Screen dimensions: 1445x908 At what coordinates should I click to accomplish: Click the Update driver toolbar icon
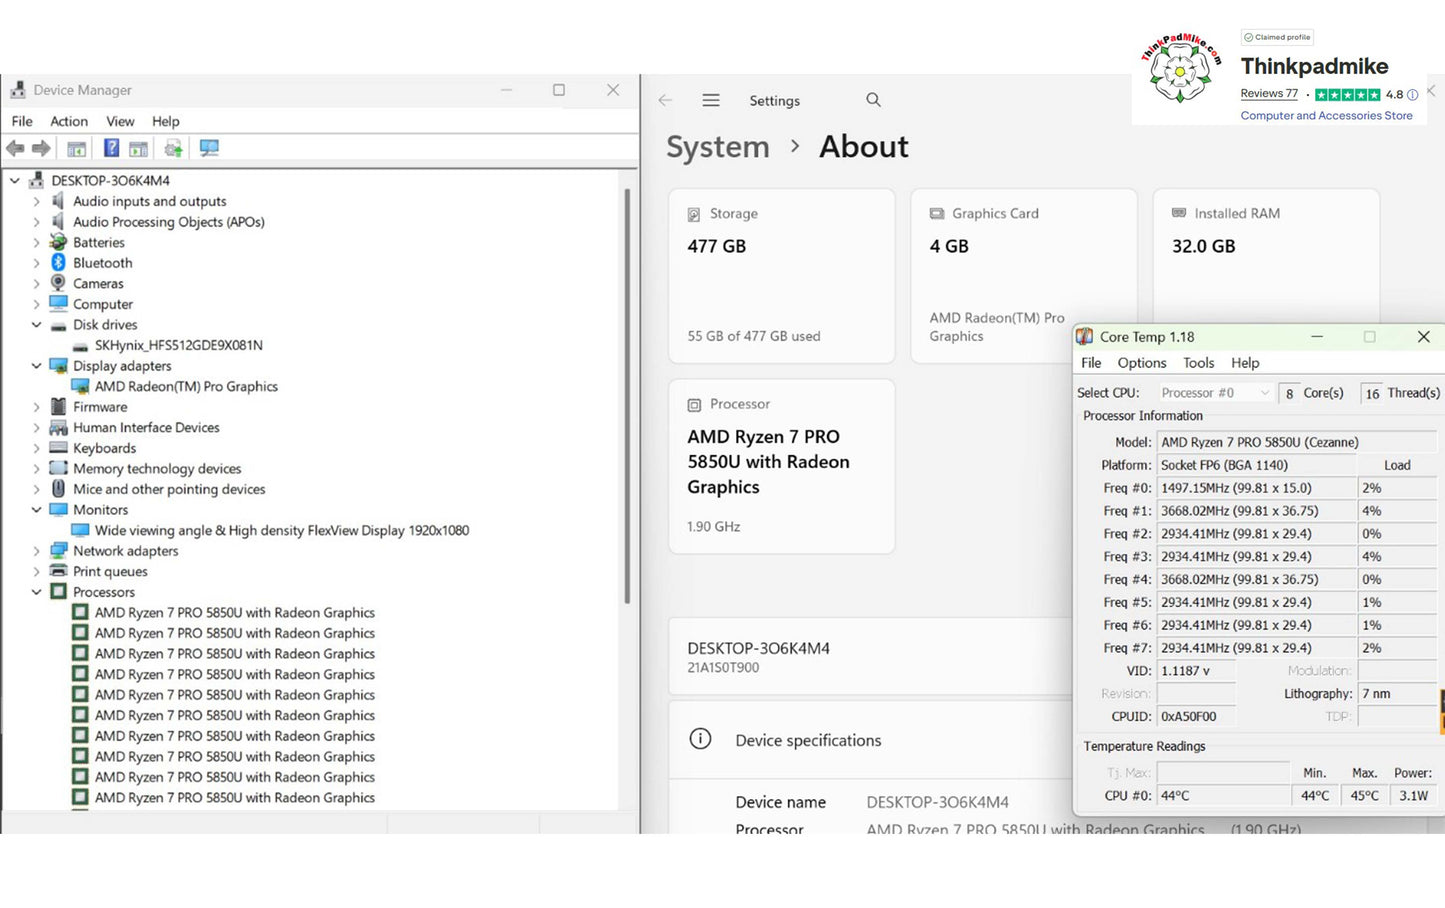click(173, 148)
